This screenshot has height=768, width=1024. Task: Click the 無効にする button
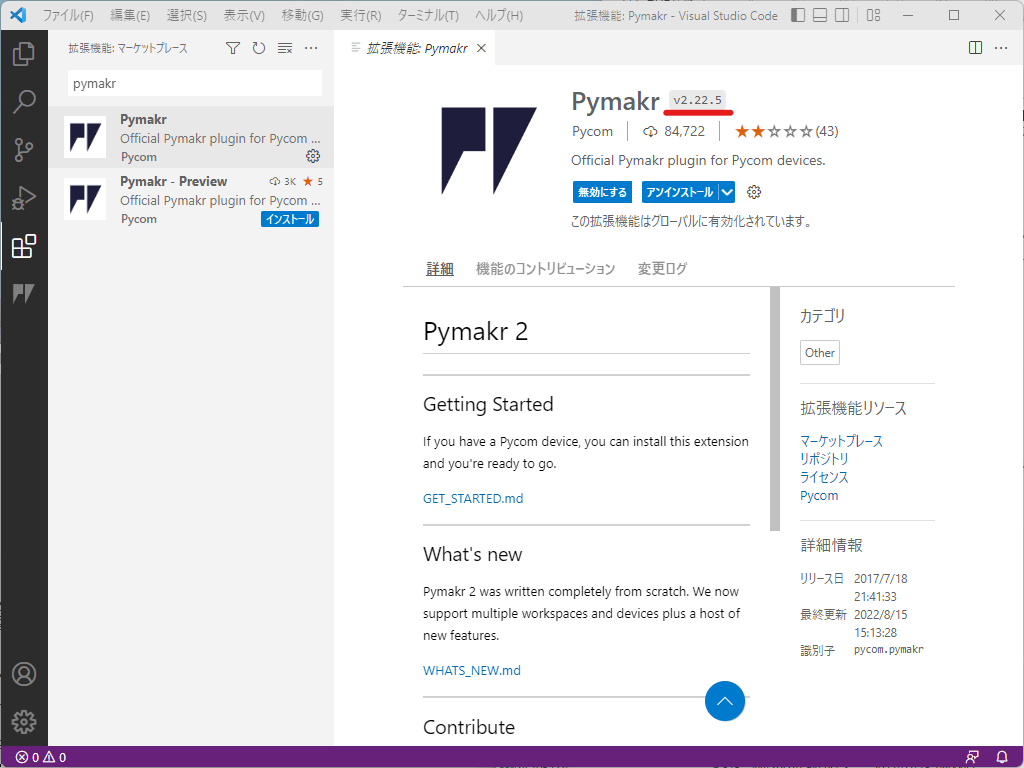(x=602, y=192)
